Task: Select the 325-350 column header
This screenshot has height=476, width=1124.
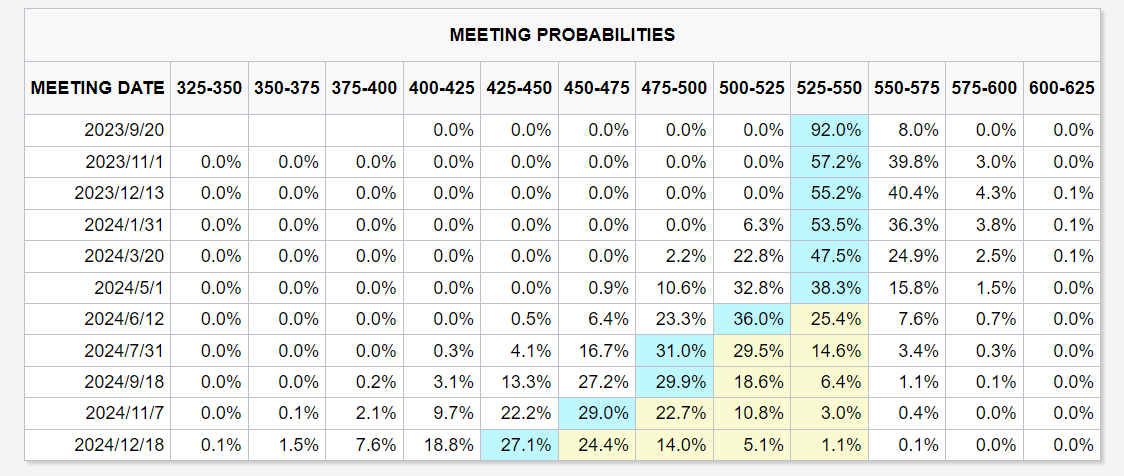Action: 209,88
